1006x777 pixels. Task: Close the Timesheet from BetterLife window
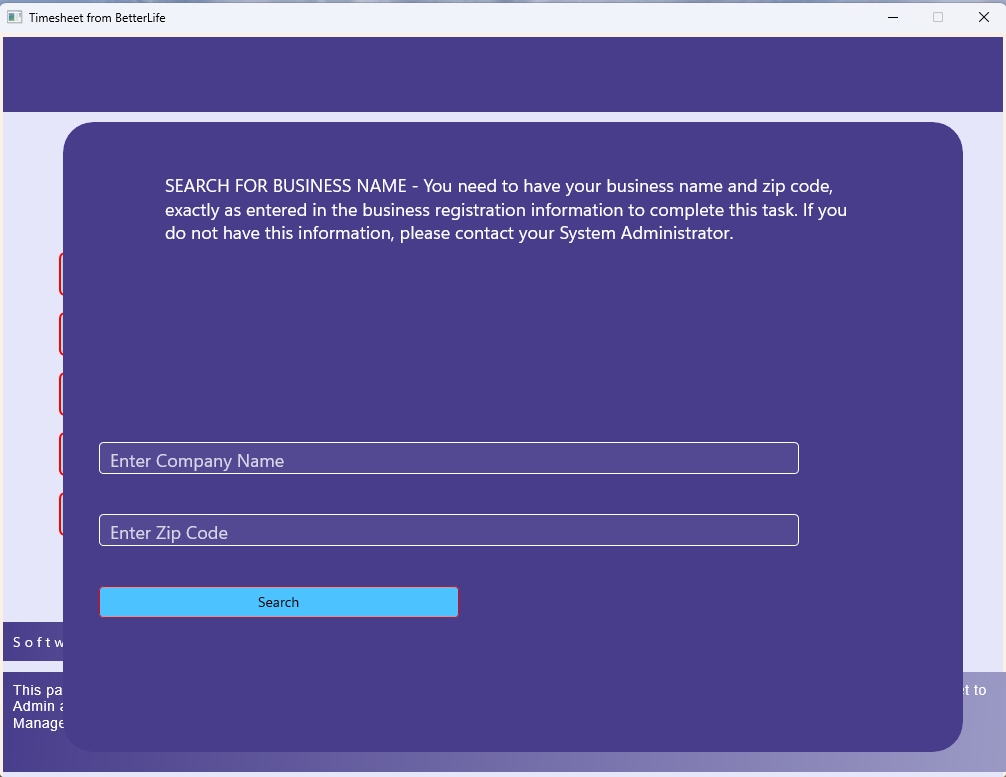983,17
